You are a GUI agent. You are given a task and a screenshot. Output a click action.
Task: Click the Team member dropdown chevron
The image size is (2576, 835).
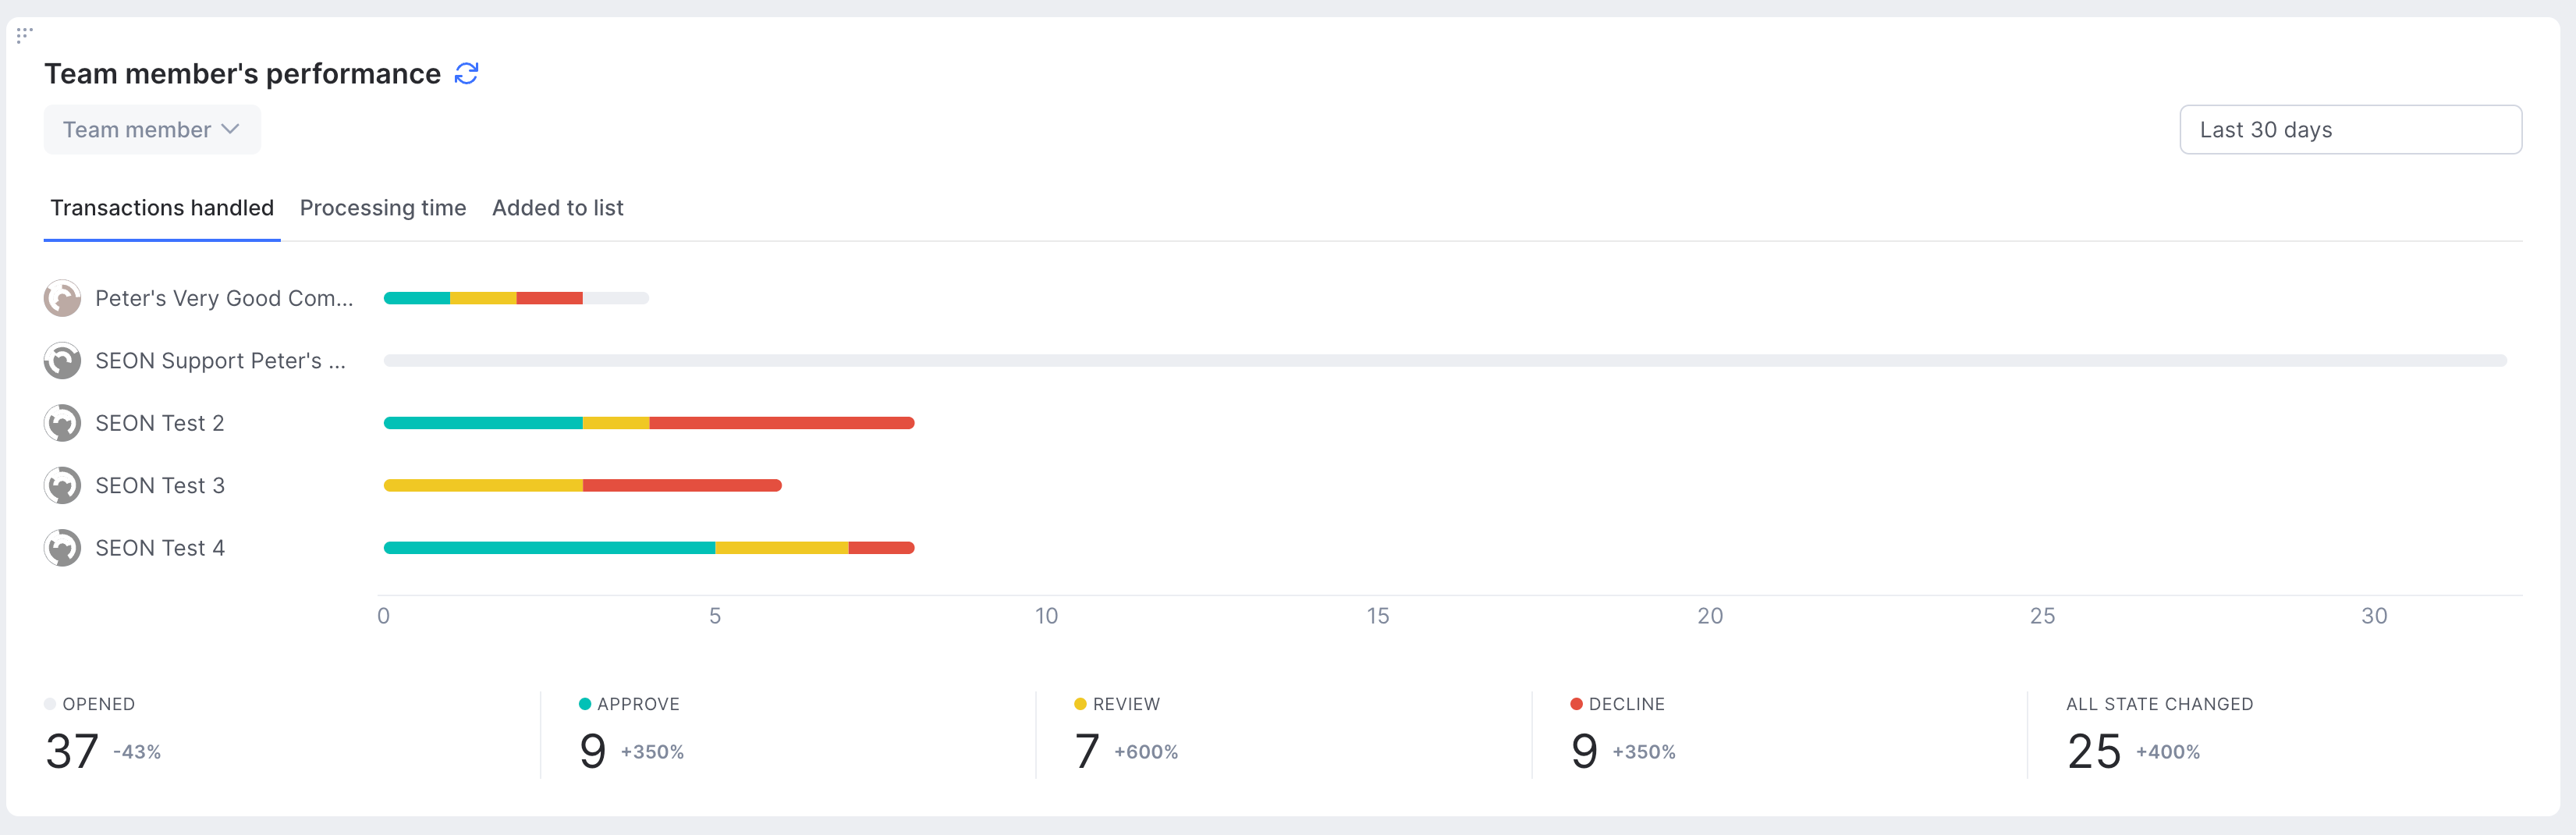230,129
